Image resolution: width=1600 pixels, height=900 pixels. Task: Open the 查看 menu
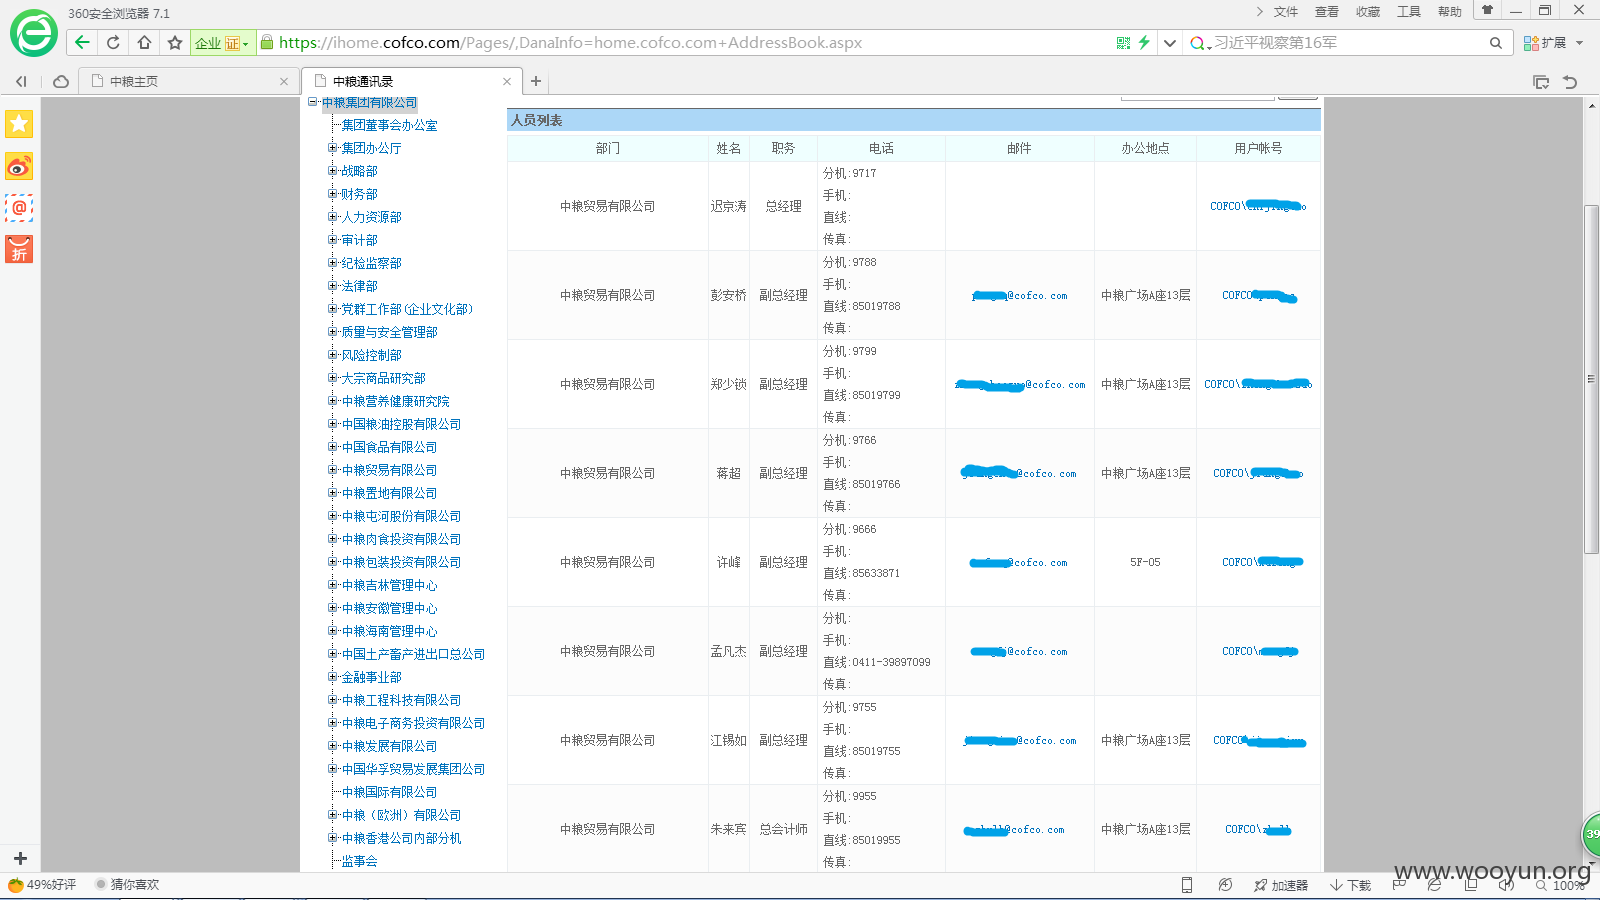coord(1326,12)
